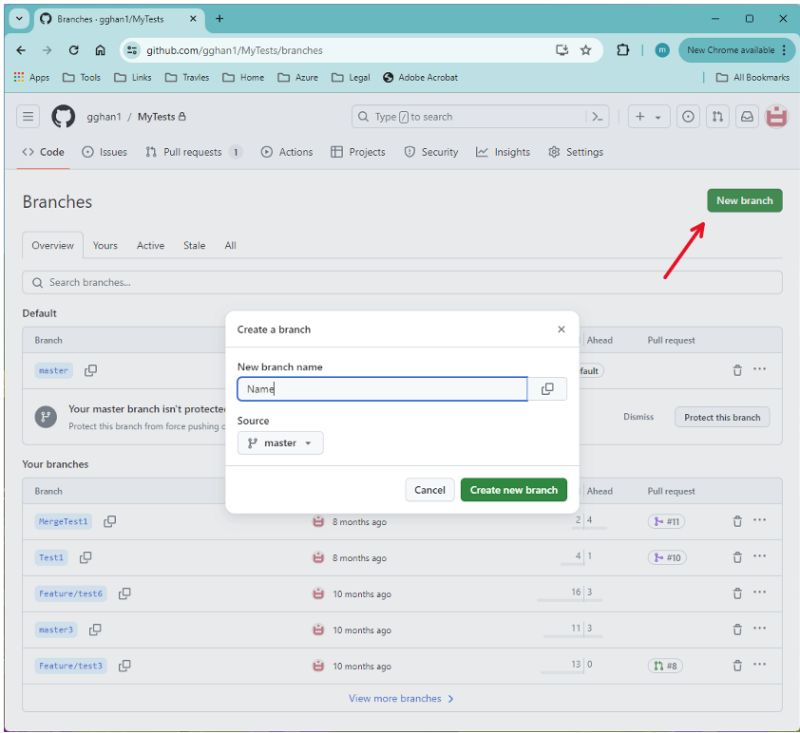
Task: Open the pull requests icon in the header
Action: click(715, 116)
